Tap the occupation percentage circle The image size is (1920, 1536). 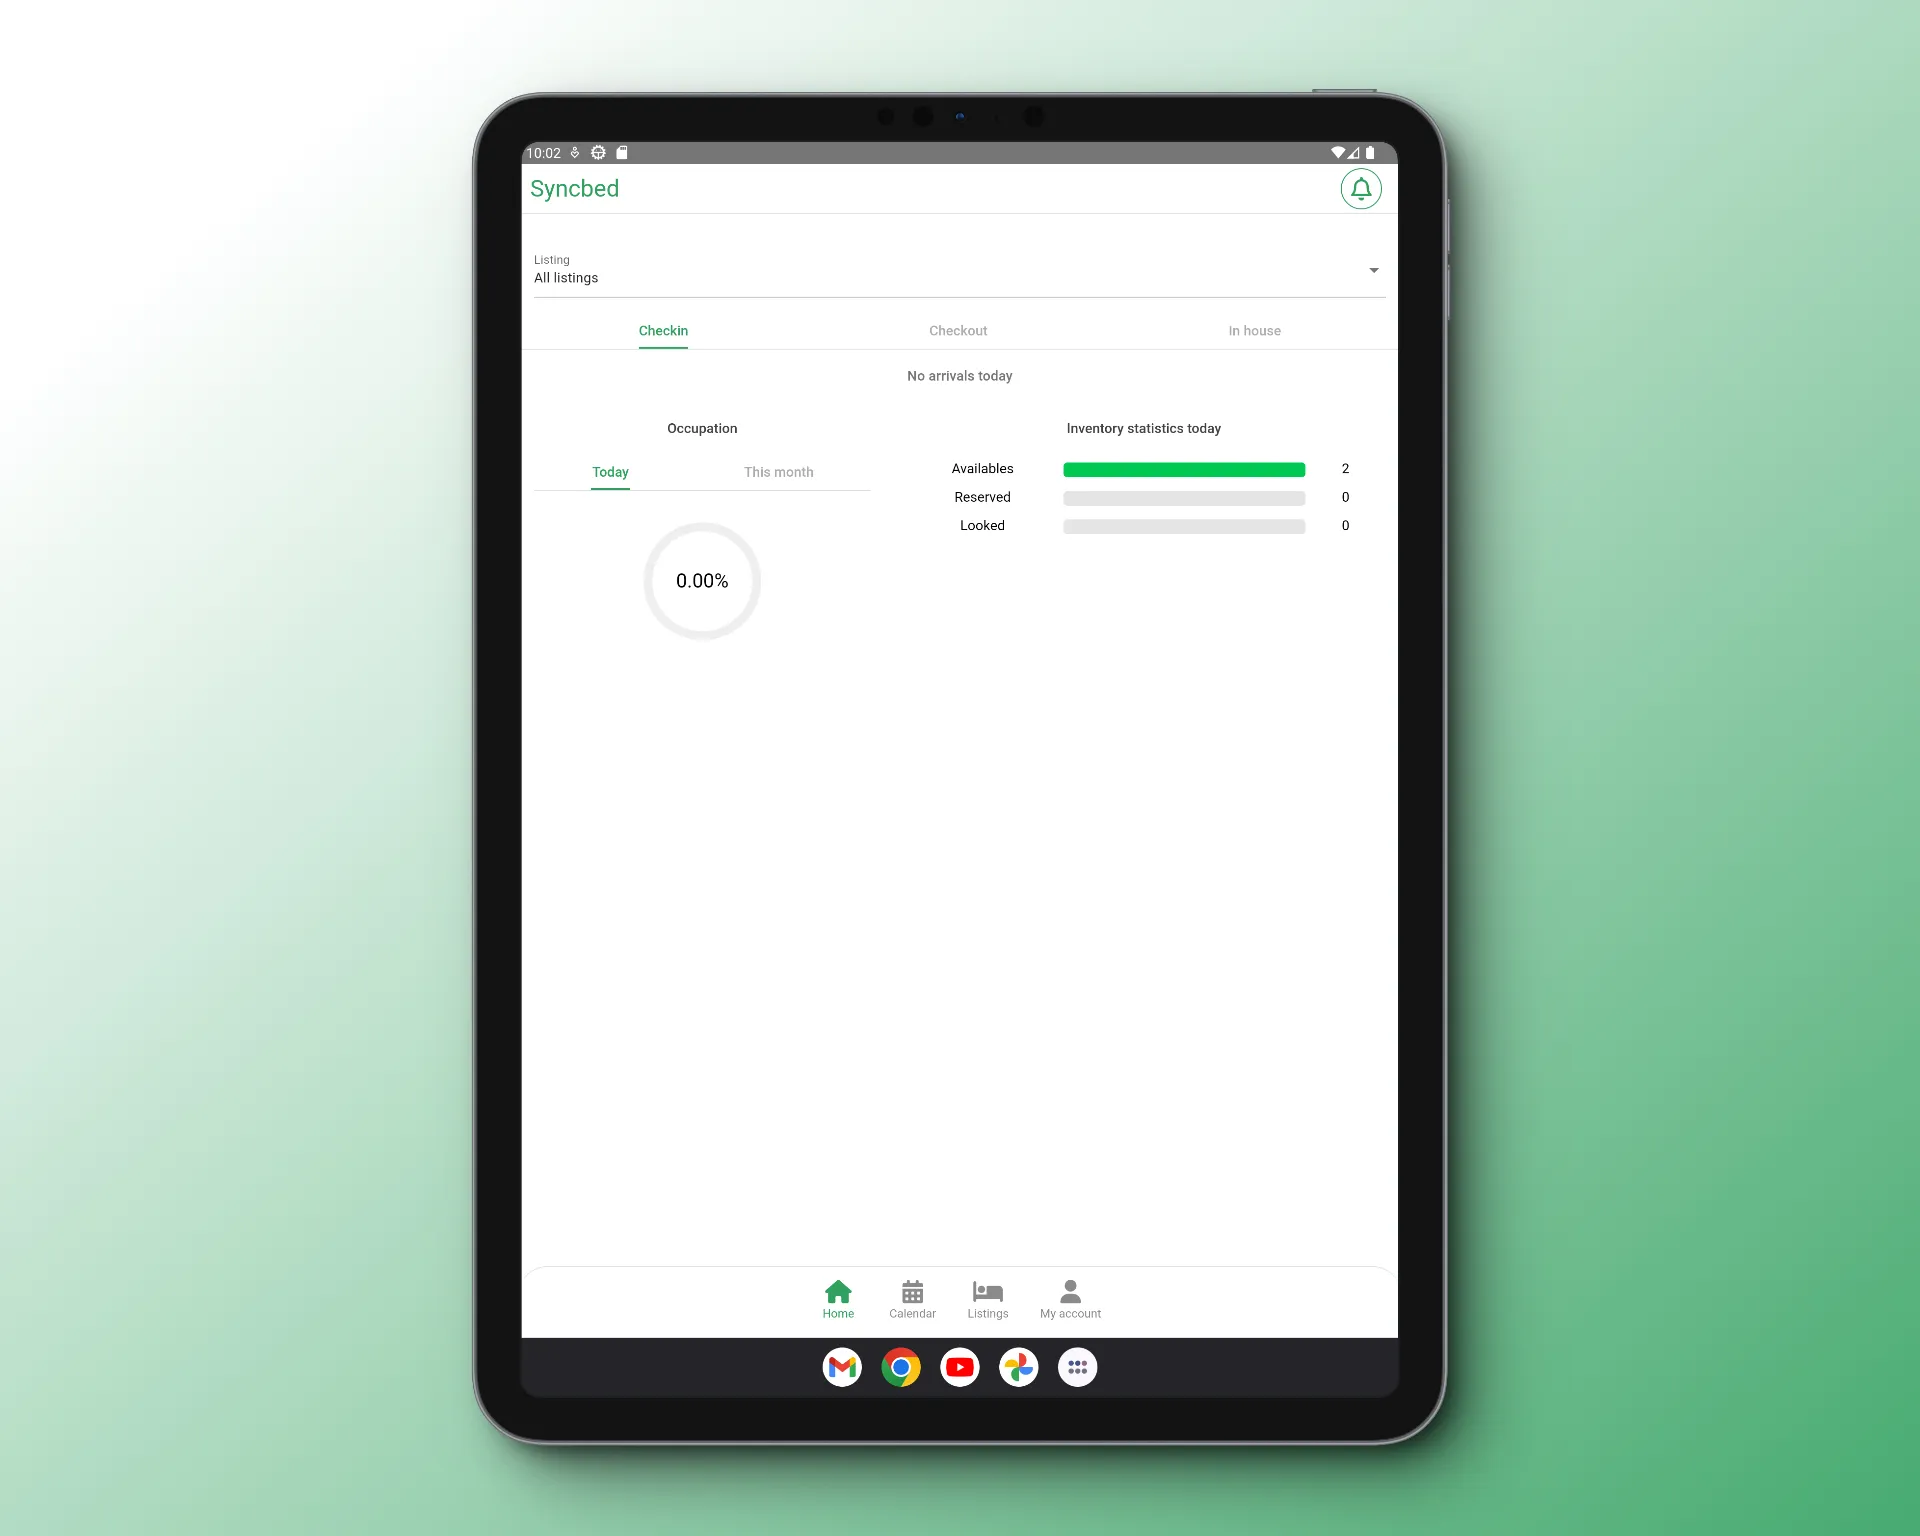click(702, 580)
